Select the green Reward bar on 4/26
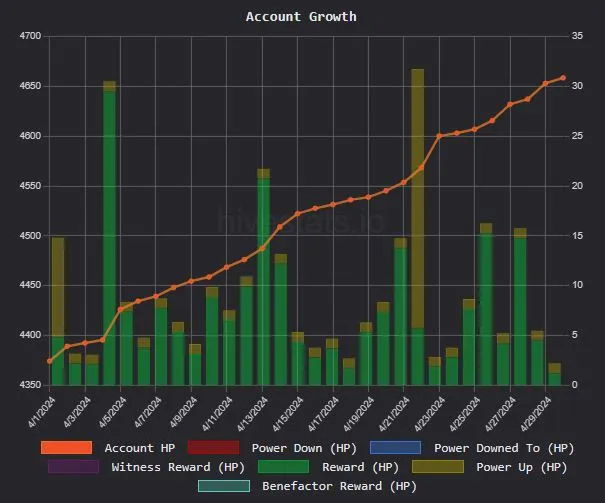 click(x=486, y=309)
